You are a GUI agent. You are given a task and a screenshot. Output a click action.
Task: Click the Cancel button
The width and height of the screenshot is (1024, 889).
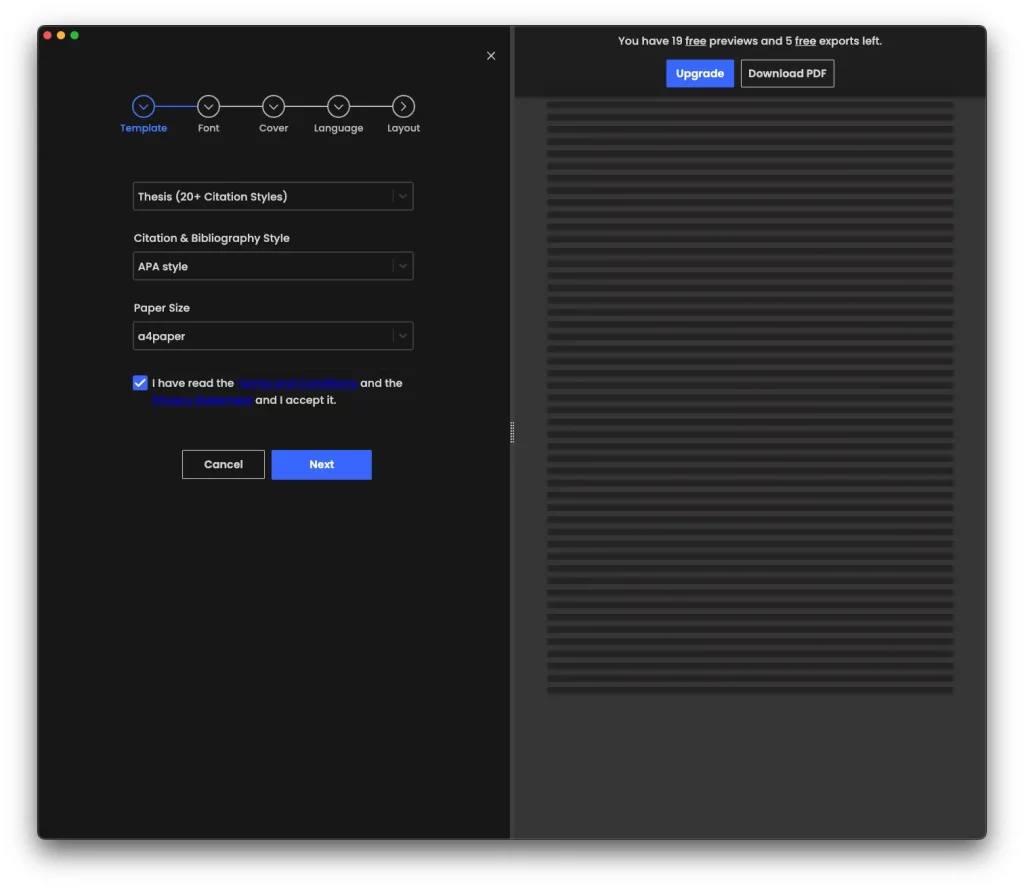point(223,464)
